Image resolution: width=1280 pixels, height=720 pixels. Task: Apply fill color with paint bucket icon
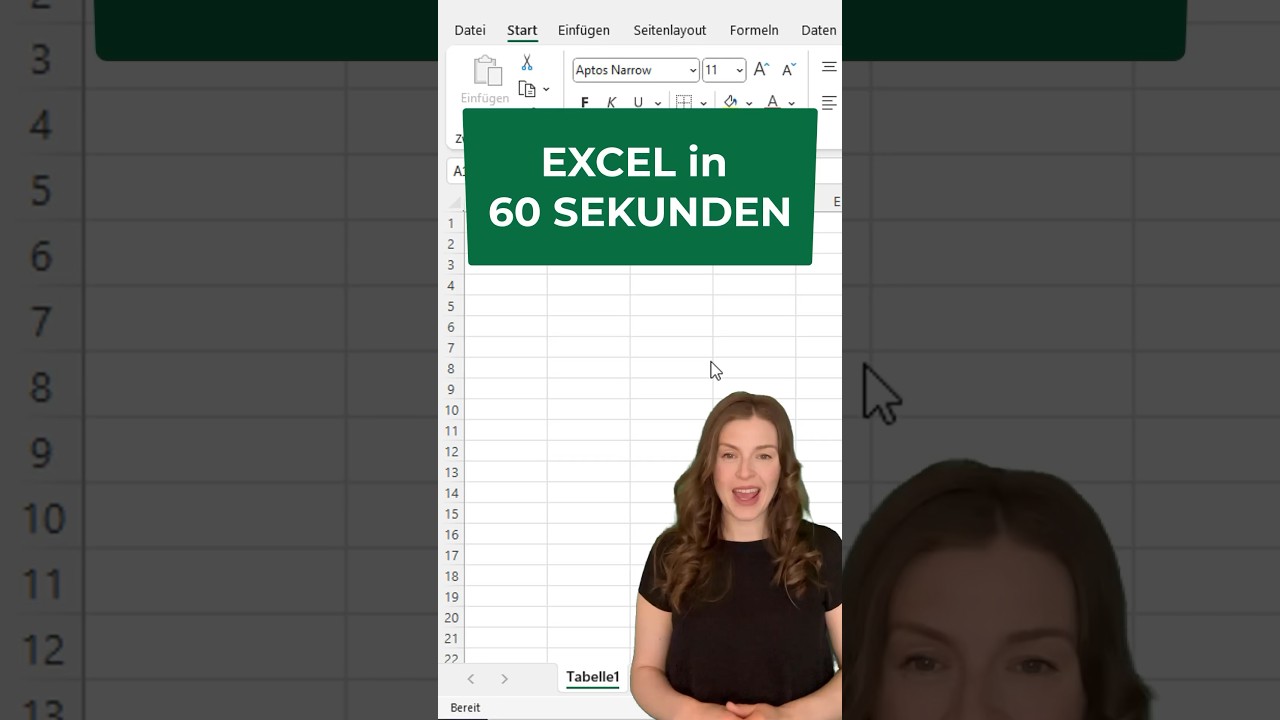(730, 103)
